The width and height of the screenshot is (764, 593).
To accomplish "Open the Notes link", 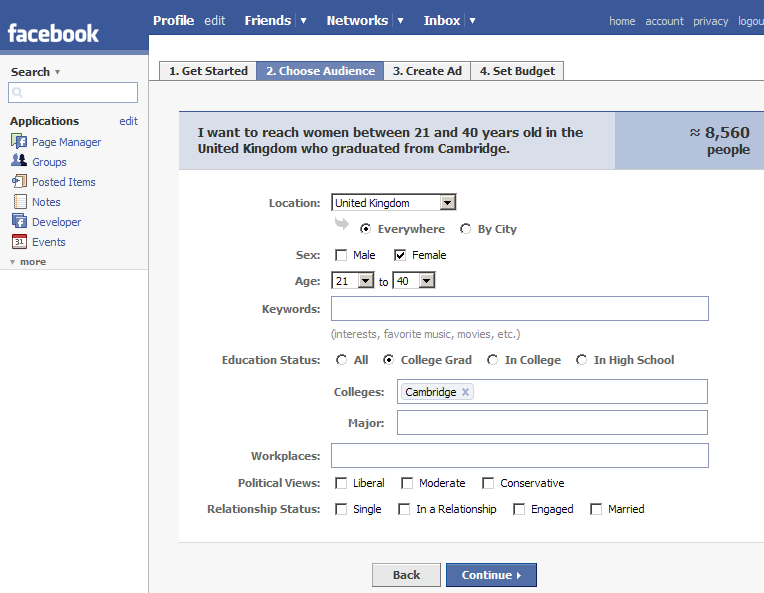I will pyautogui.click(x=46, y=202).
